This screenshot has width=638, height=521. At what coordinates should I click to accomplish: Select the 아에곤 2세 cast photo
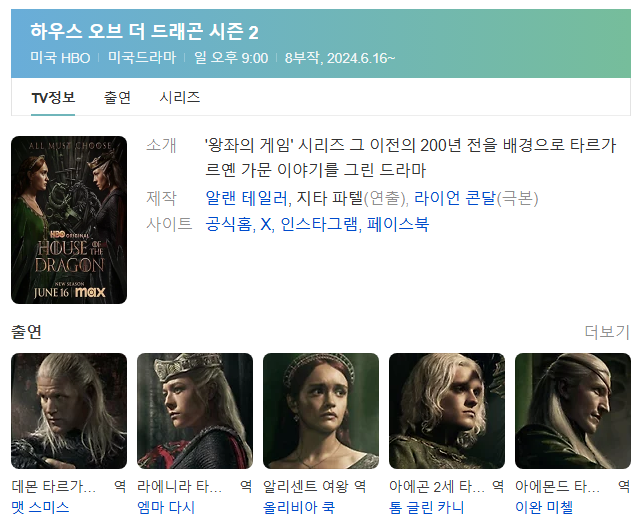pyautogui.click(x=447, y=411)
